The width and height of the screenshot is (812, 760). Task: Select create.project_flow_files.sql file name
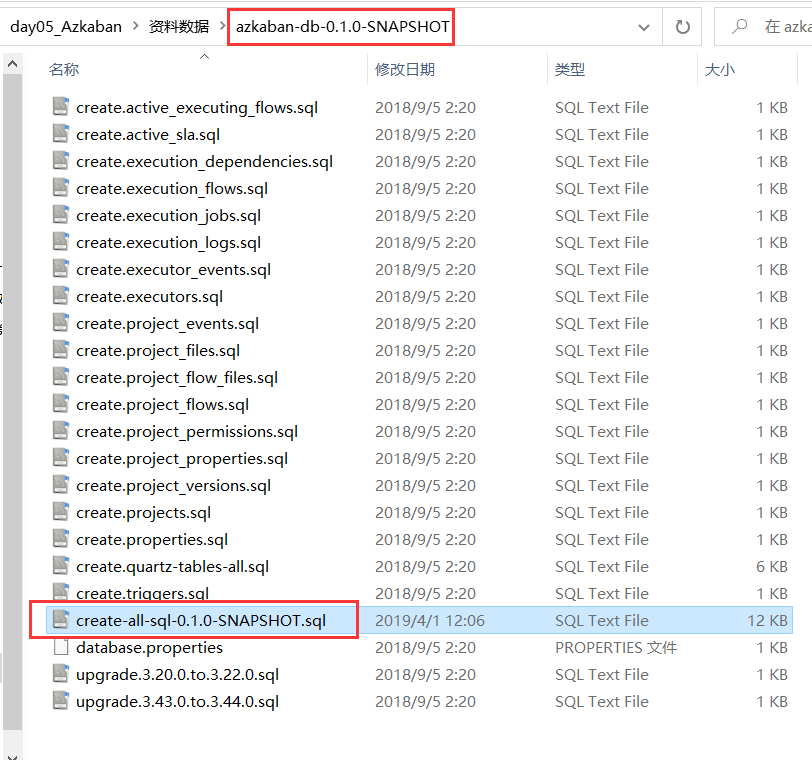(177, 377)
